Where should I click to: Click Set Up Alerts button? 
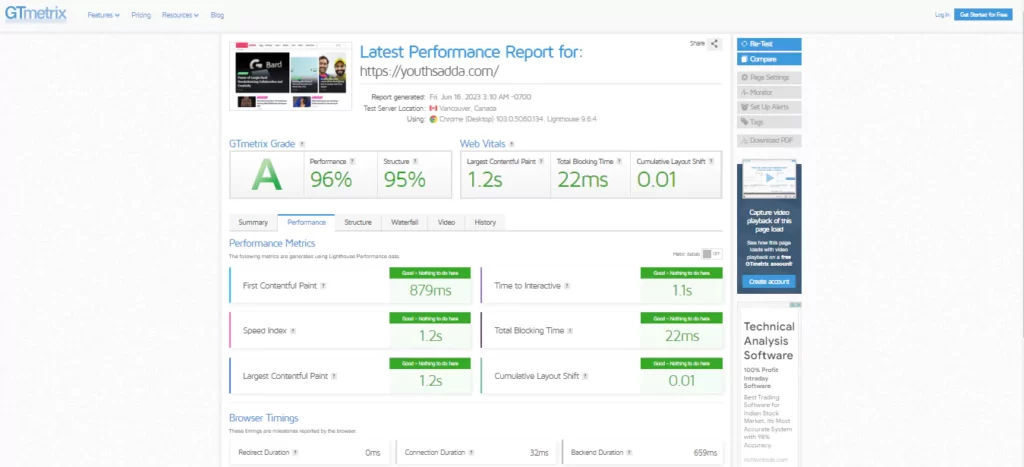769,107
